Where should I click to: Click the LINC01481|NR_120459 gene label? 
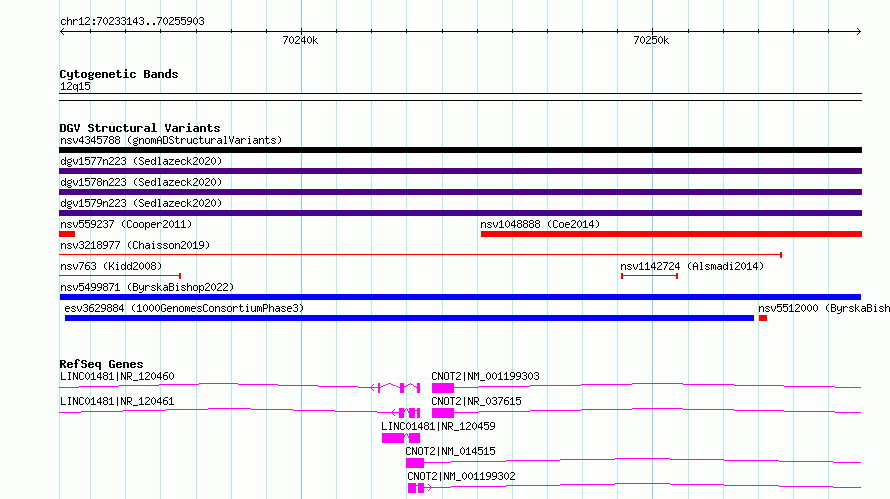[438, 426]
